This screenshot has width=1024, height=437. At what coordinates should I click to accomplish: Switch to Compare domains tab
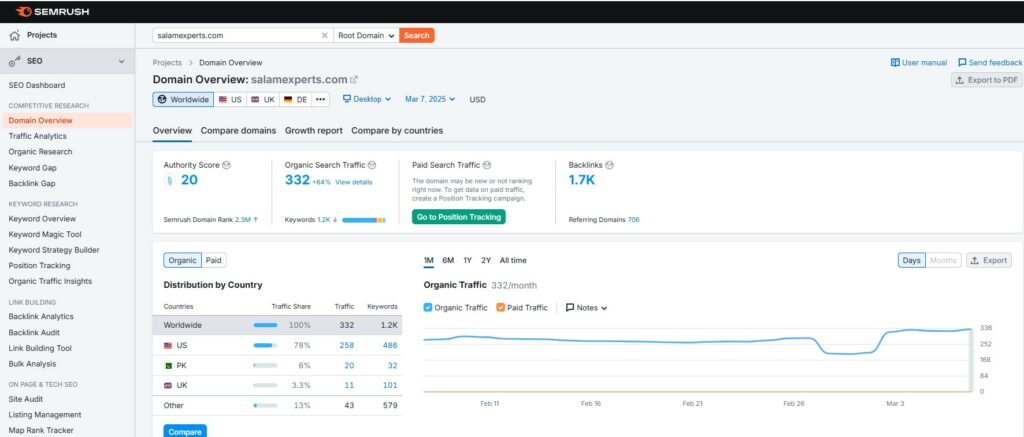238,131
